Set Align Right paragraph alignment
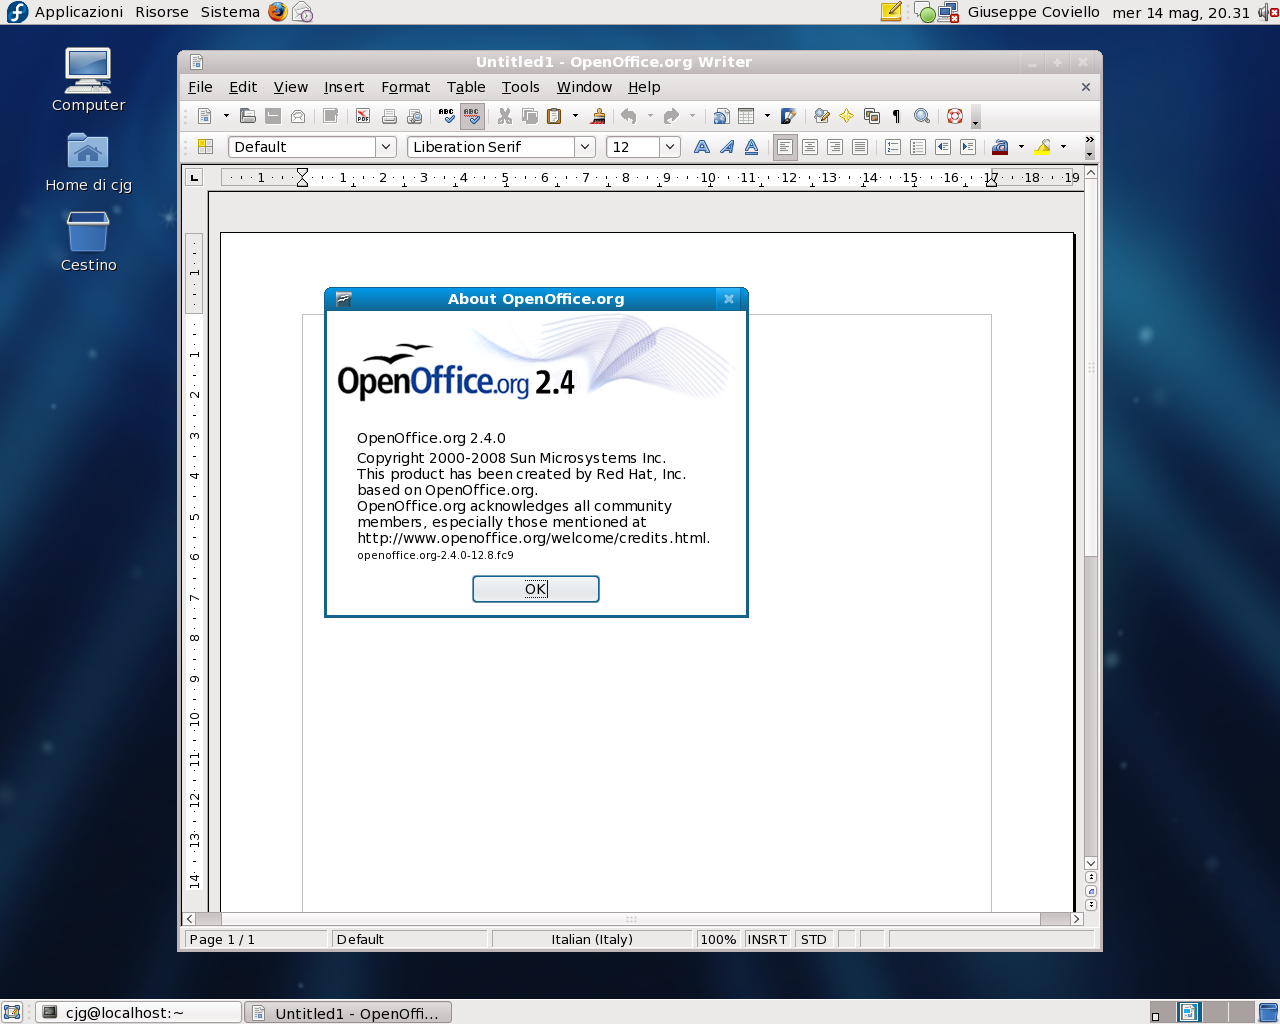1280x1024 pixels. (835, 147)
